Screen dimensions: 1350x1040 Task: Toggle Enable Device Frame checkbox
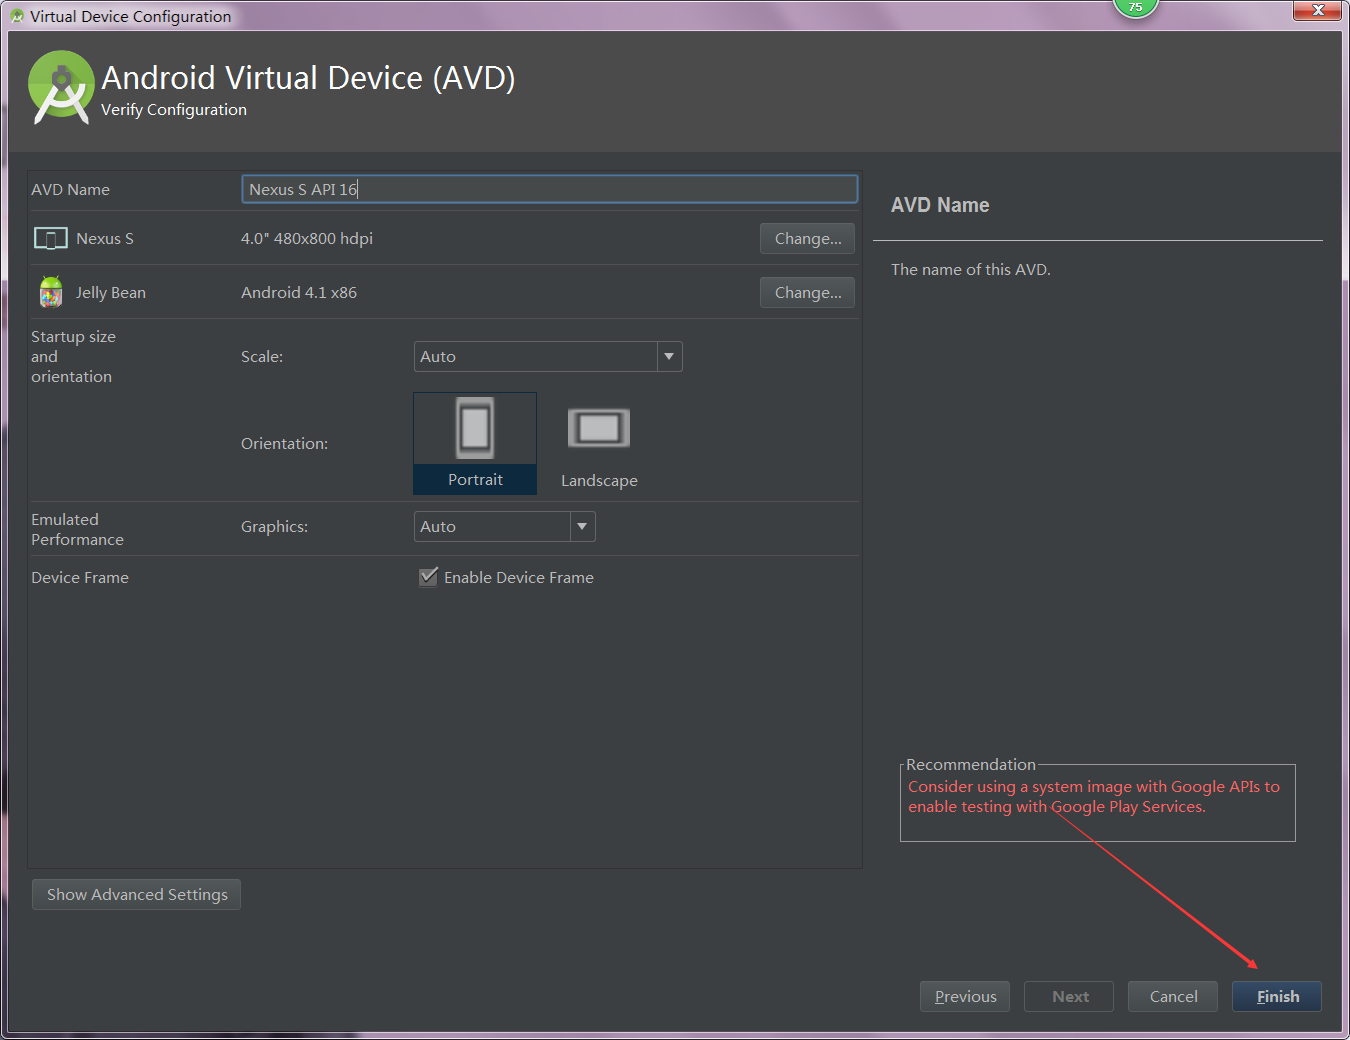[428, 577]
